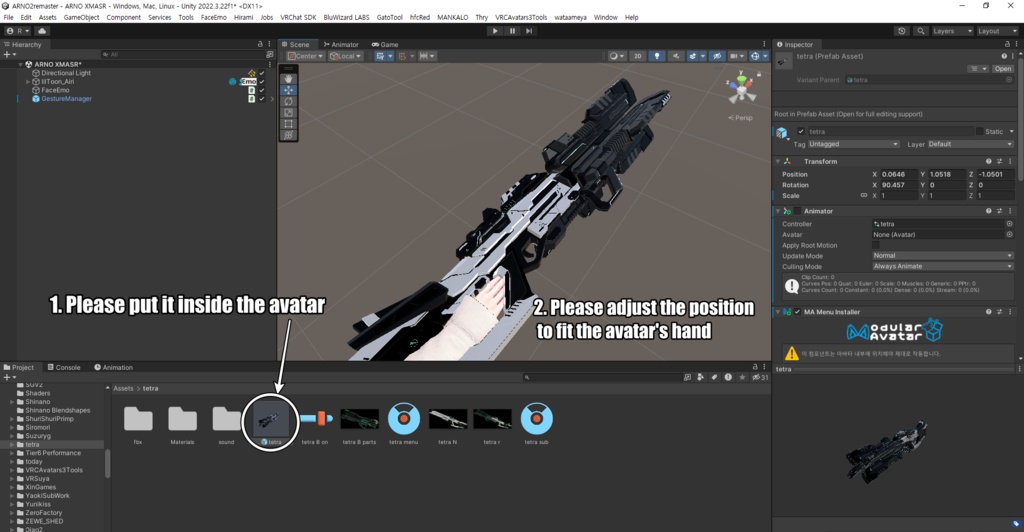Screen dimensions: 1024x532
Task: Open the Local handle rotation dropdown
Action: pyautogui.click(x=345, y=56)
